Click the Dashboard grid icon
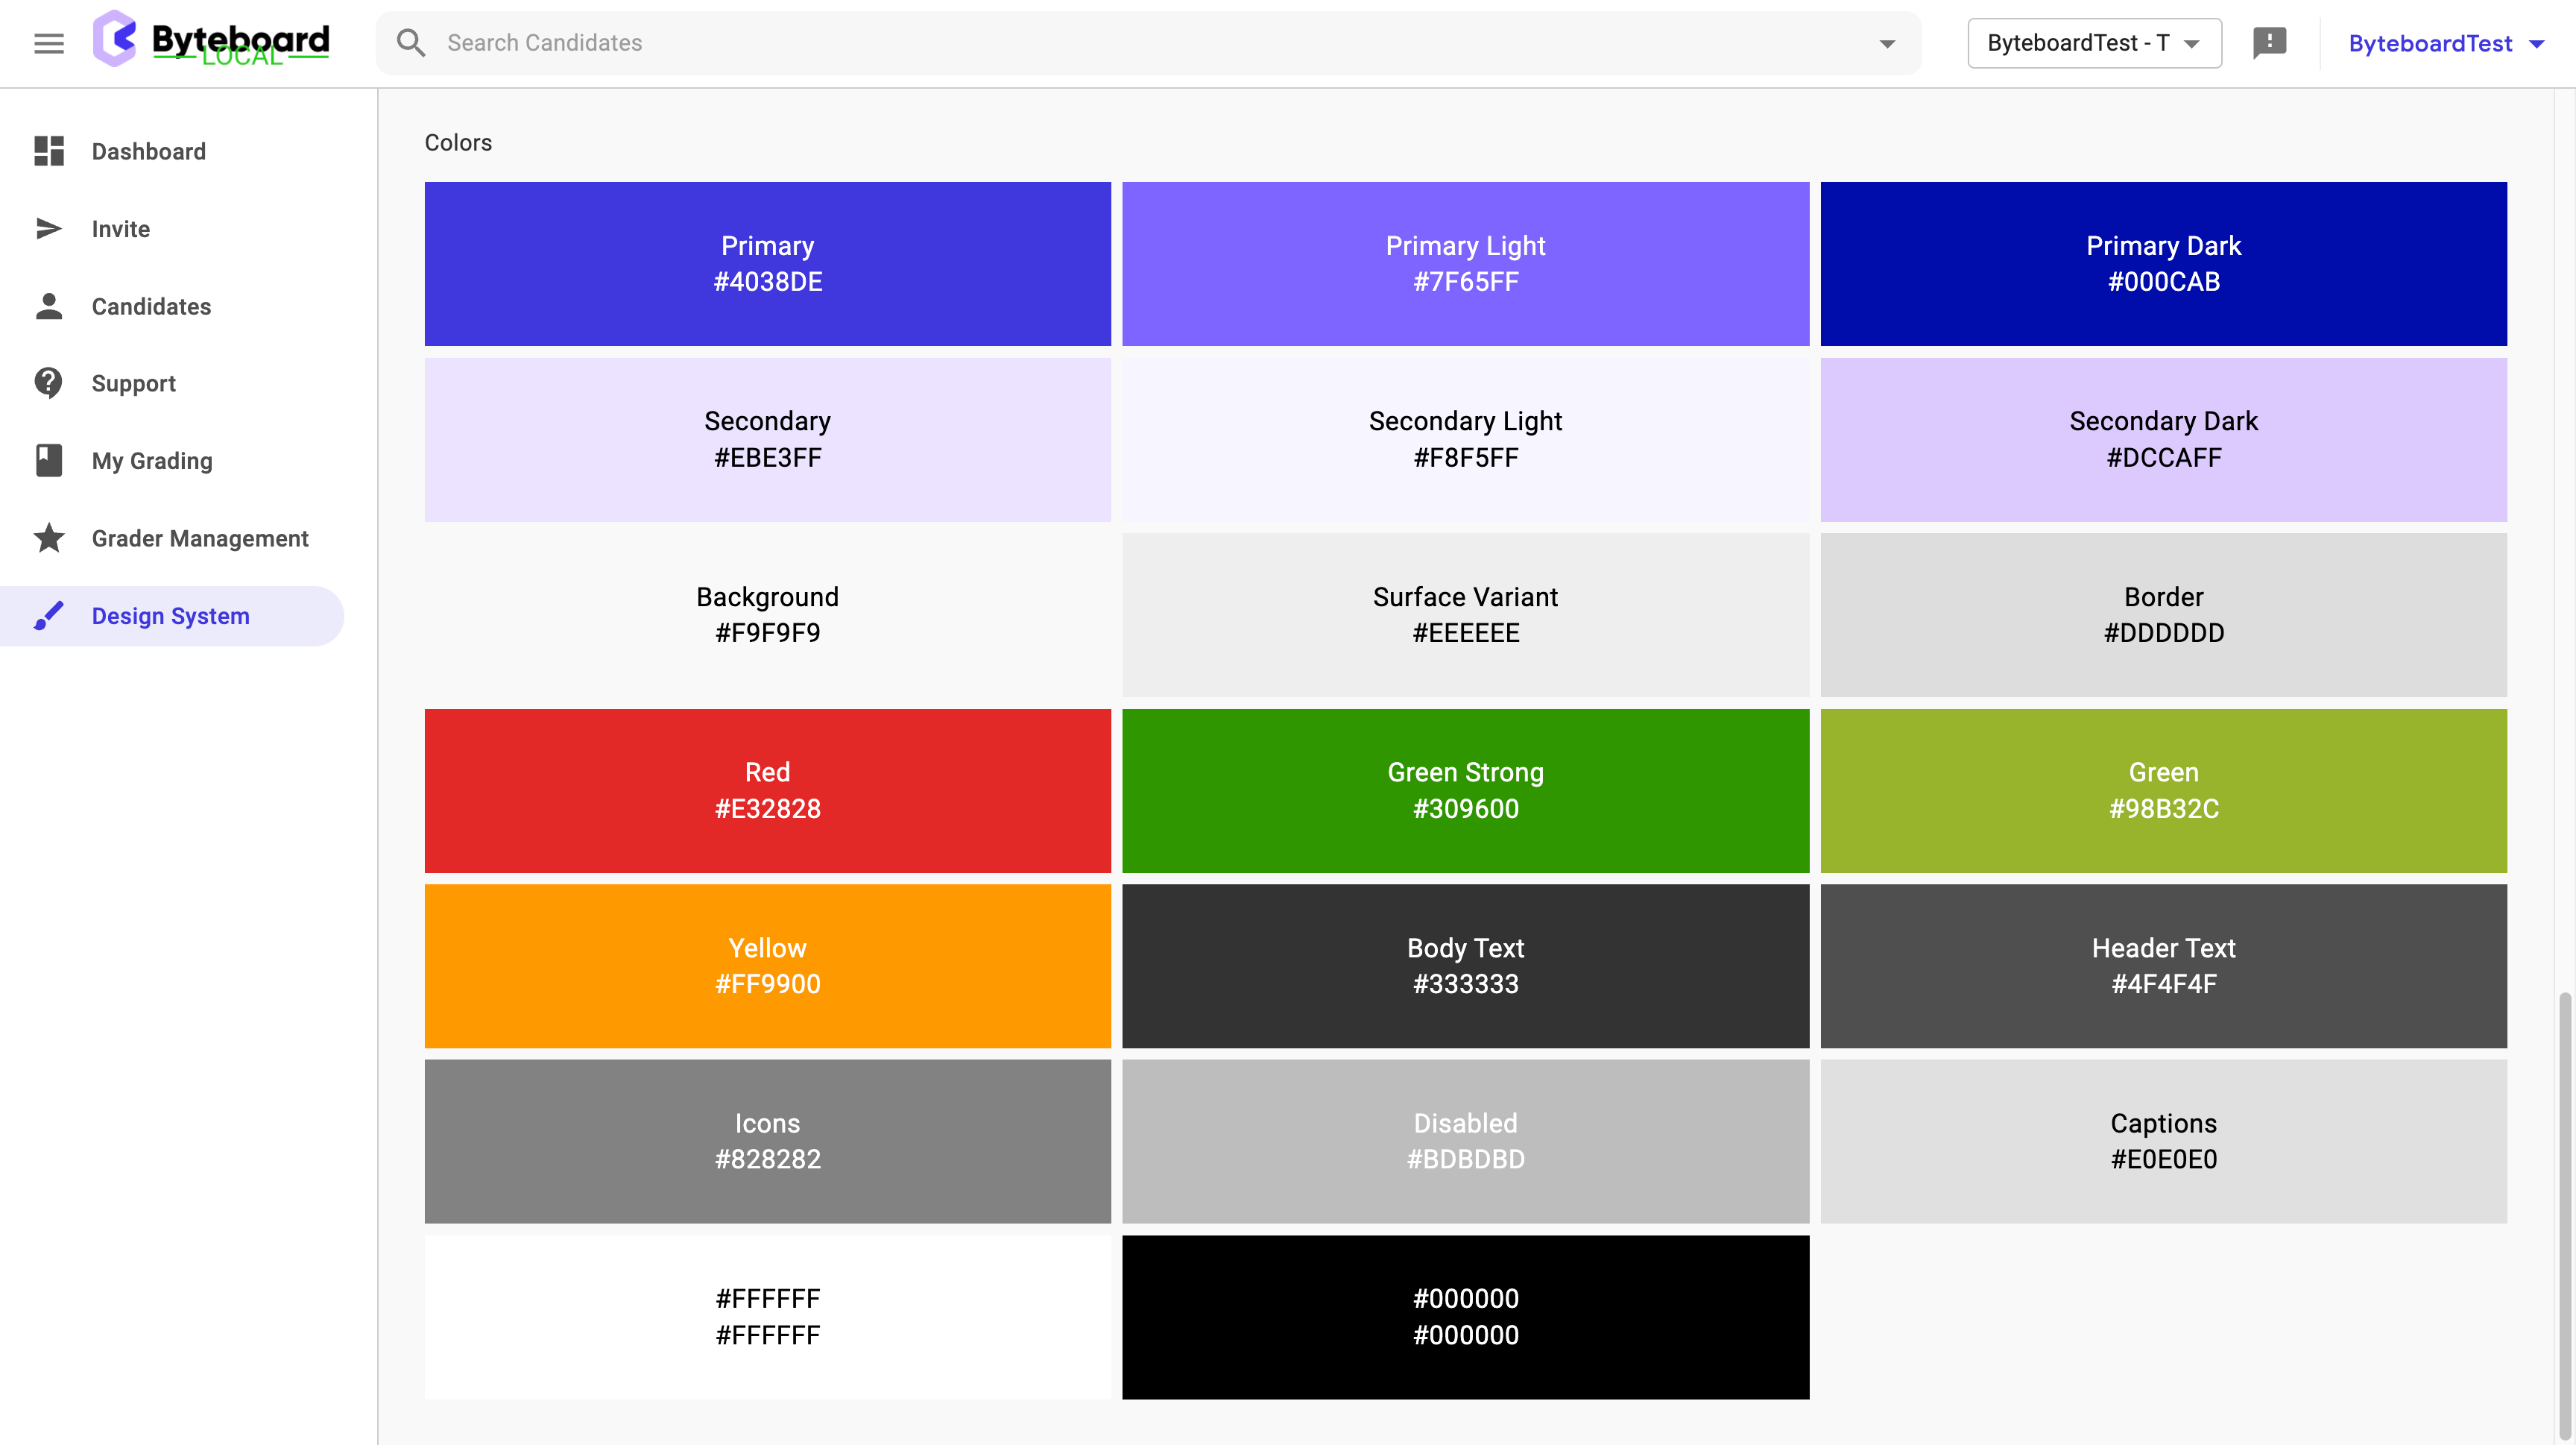2576x1445 pixels. [x=48, y=151]
